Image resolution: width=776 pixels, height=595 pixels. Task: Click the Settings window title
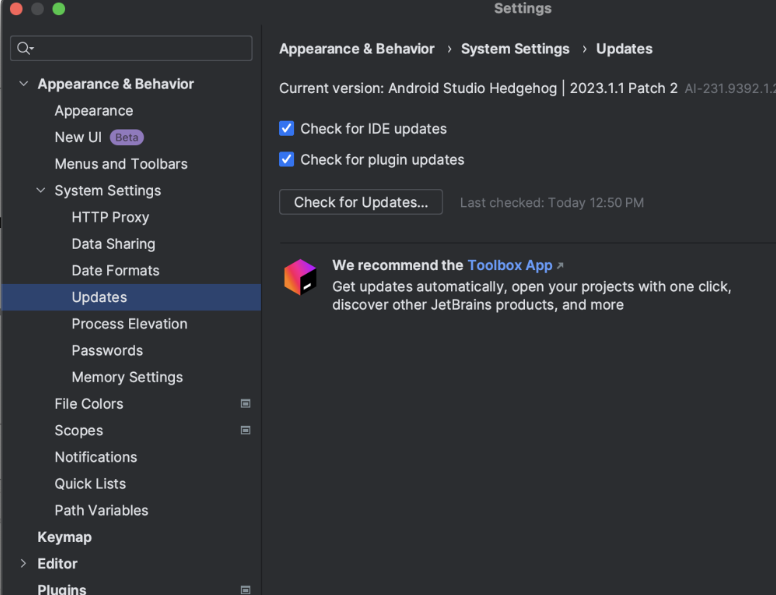pyautogui.click(x=523, y=8)
